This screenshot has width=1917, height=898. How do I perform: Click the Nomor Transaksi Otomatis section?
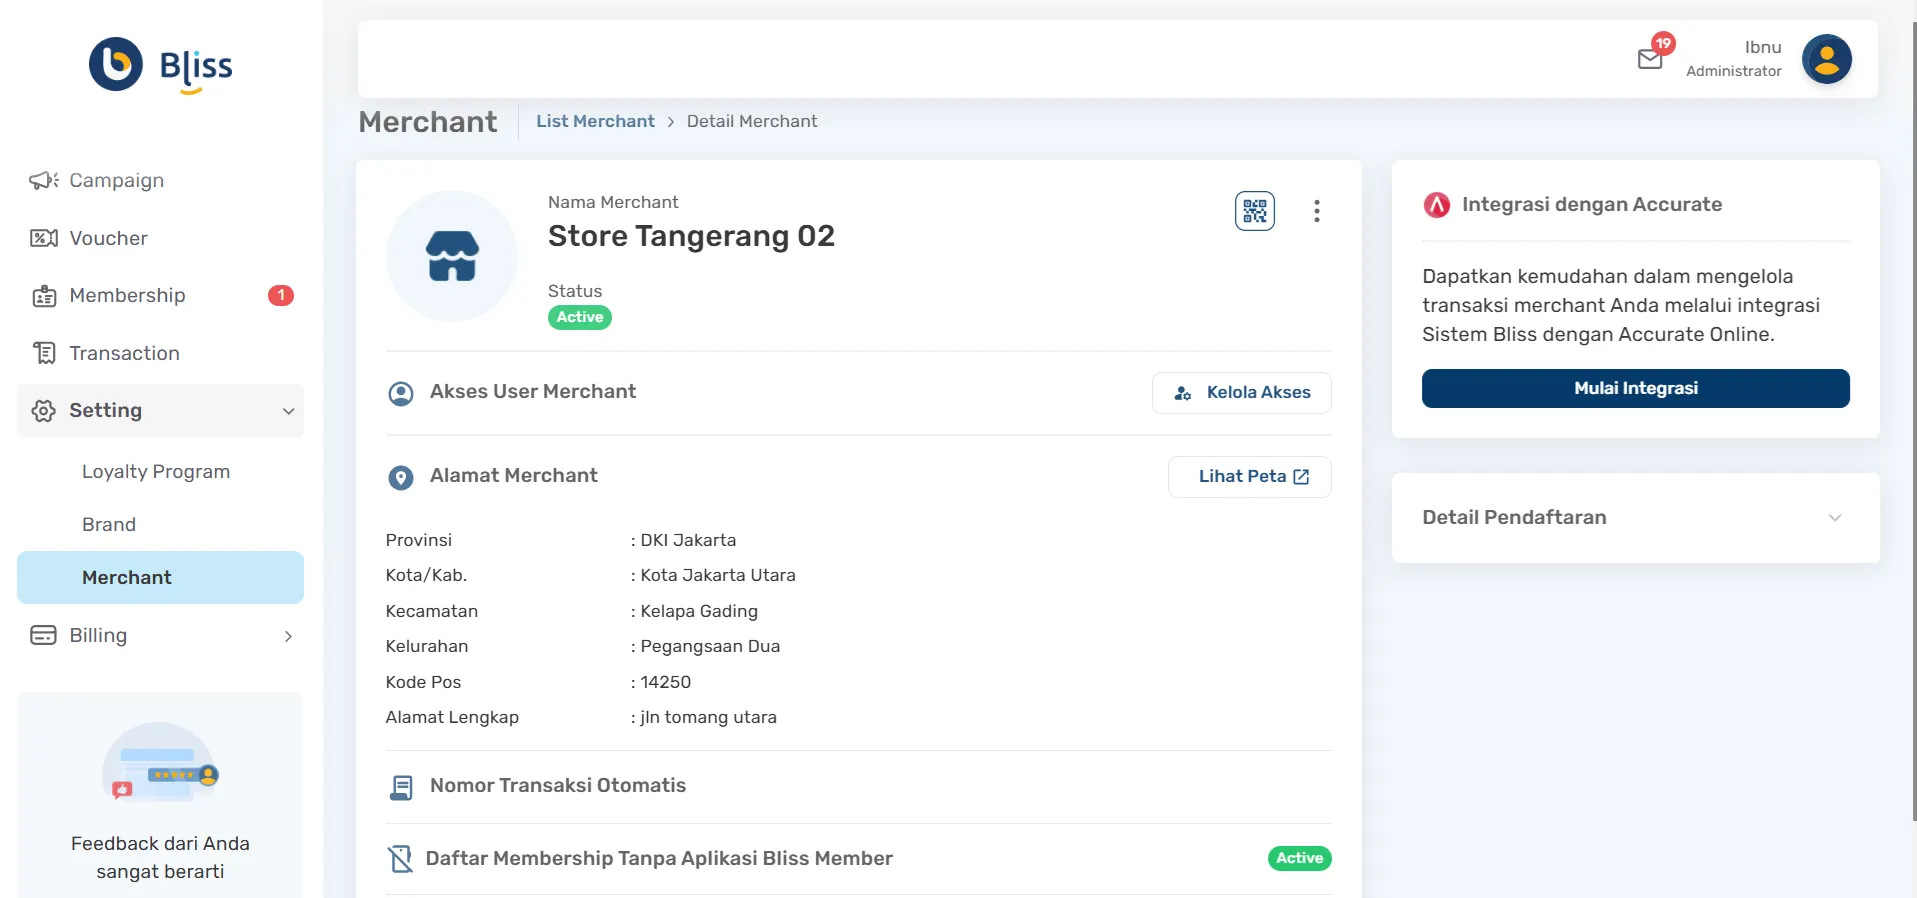(557, 786)
